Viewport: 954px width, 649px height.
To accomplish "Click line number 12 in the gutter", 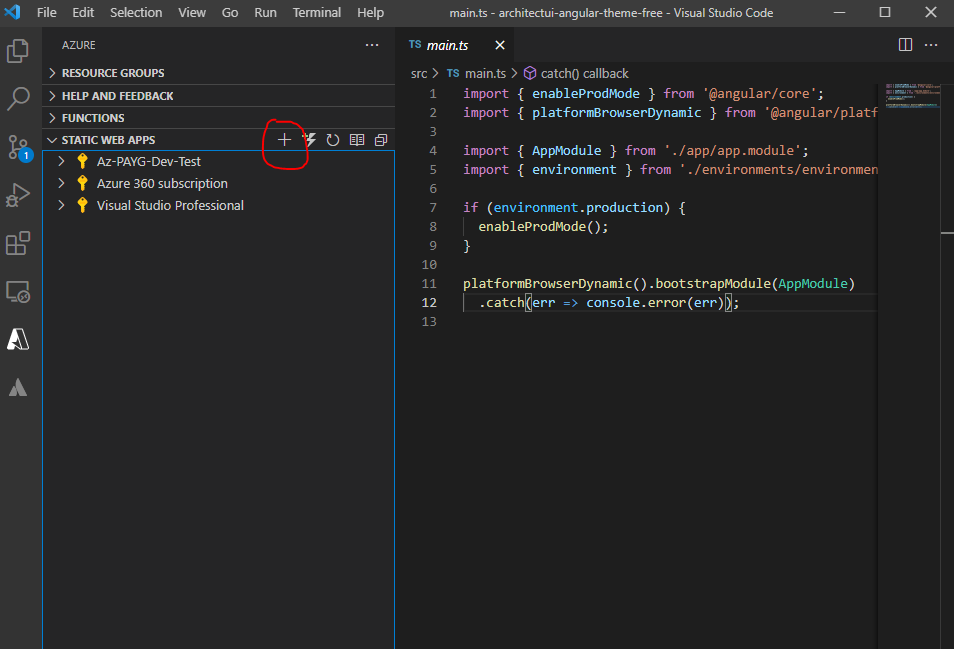I will [429, 302].
